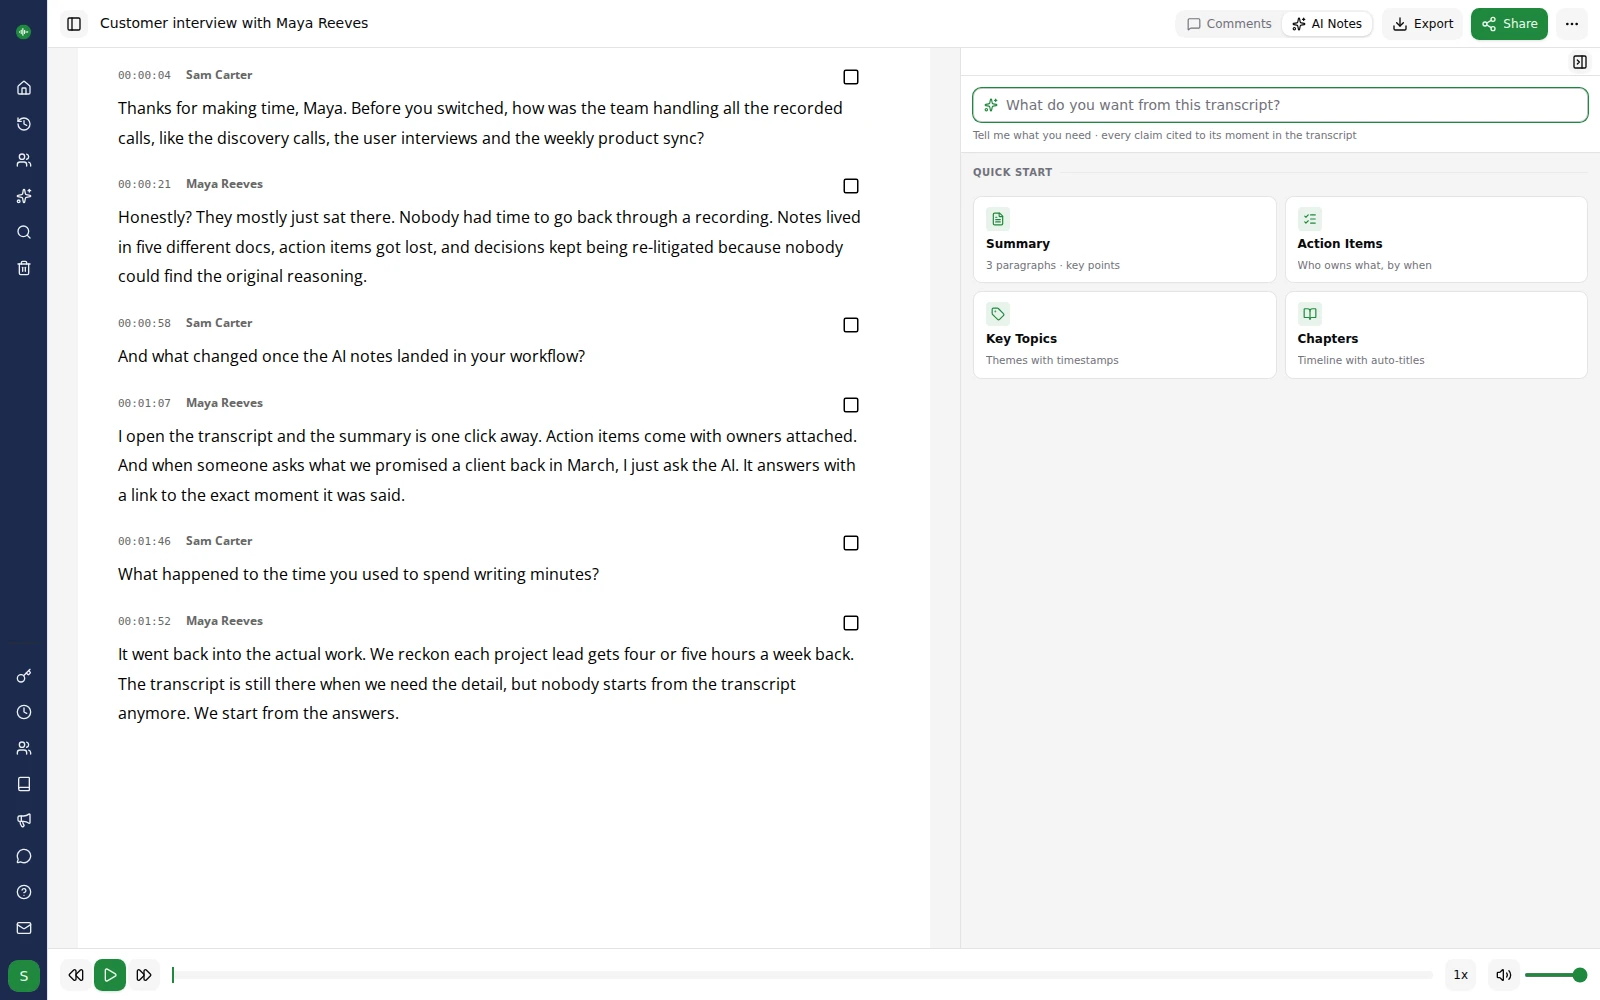Open the trash icon in sidebar

(24, 268)
